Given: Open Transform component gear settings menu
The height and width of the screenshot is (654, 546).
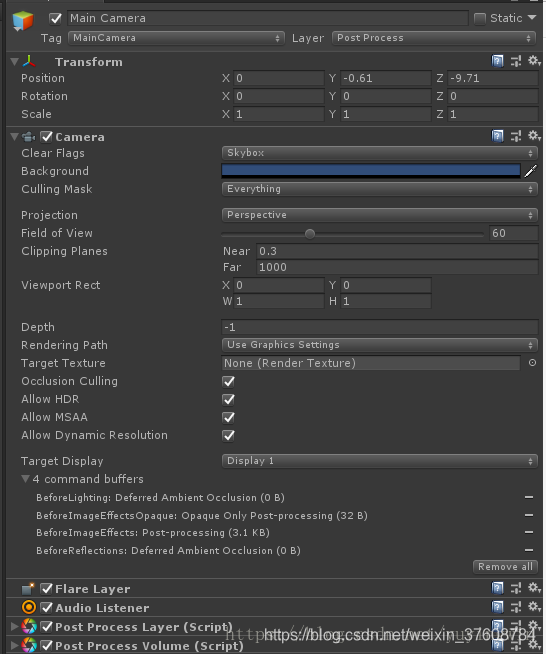Looking at the screenshot, I should point(534,61).
